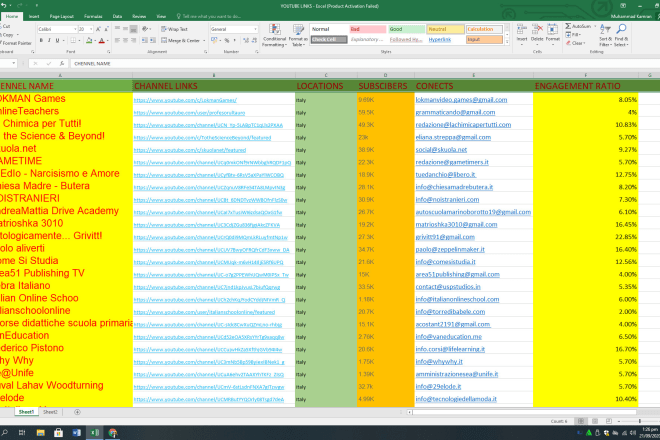Open font name dropdown Calibri
The width and height of the screenshot is (660, 440).
pyautogui.click(x=75, y=29)
